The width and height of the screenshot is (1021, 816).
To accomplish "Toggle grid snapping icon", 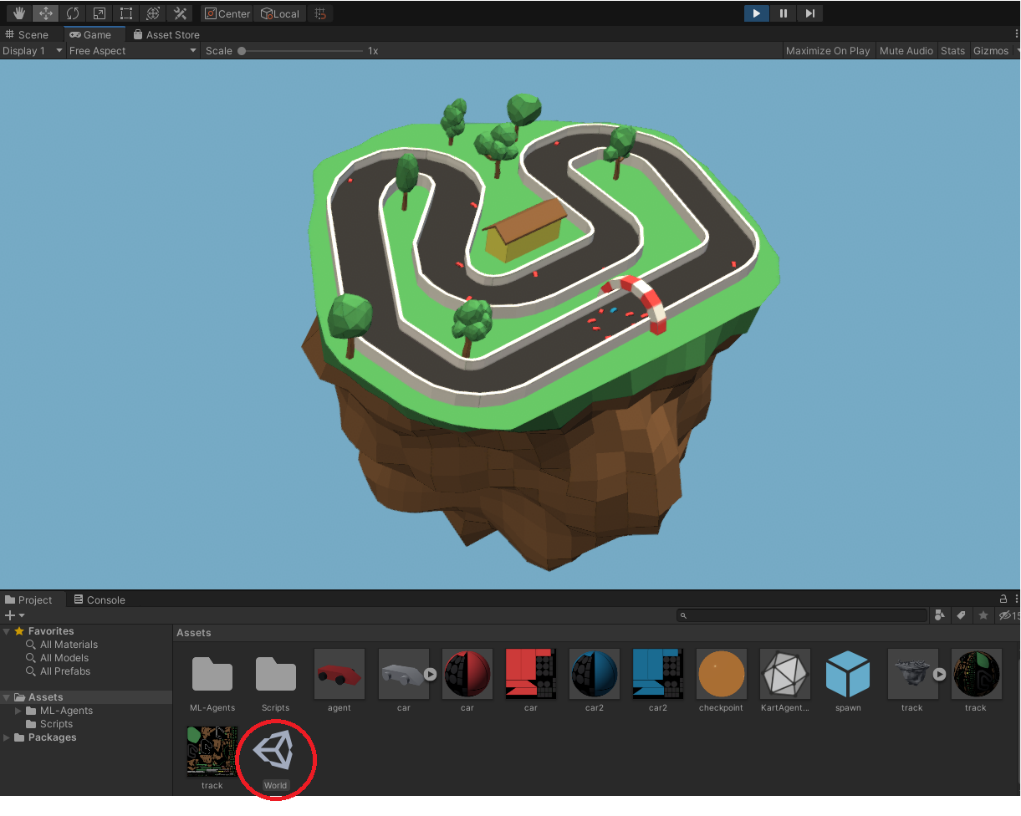I will (x=320, y=14).
